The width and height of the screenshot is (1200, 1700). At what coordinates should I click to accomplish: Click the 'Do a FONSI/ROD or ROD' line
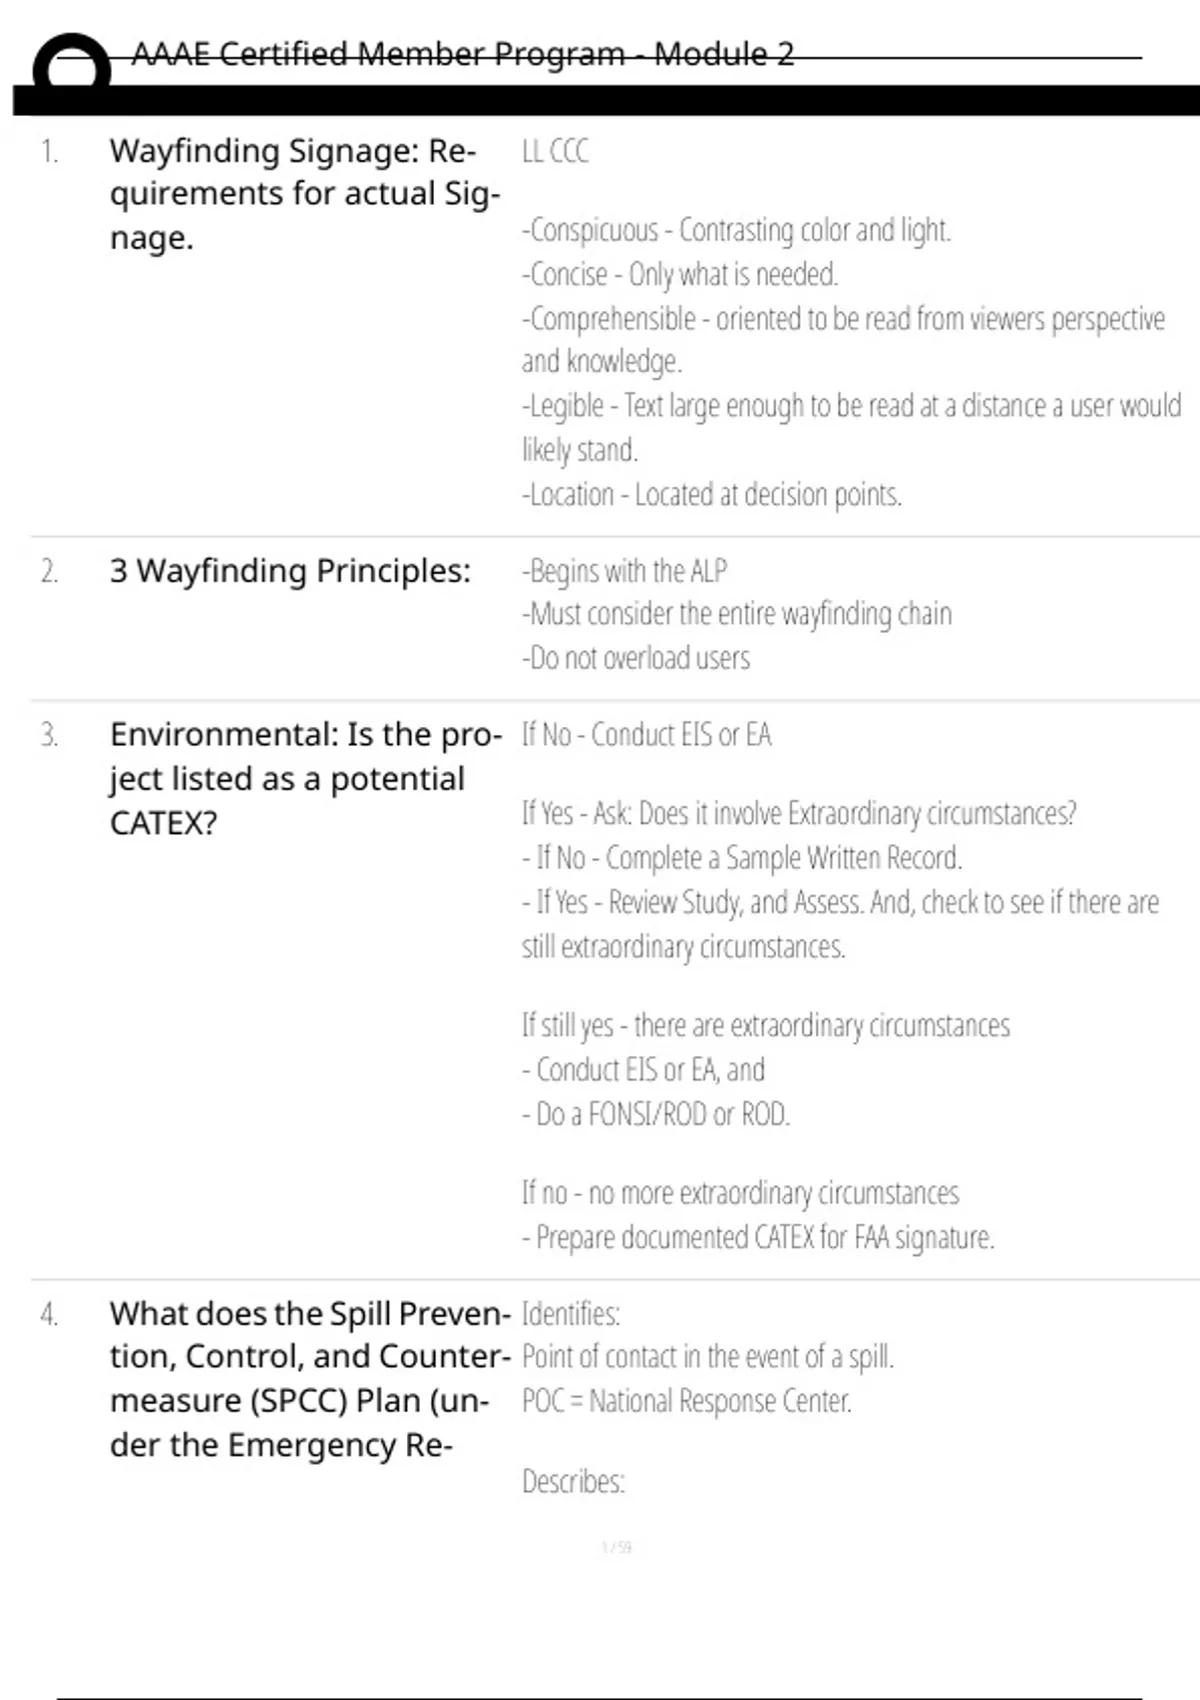[x=656, y=1114]
